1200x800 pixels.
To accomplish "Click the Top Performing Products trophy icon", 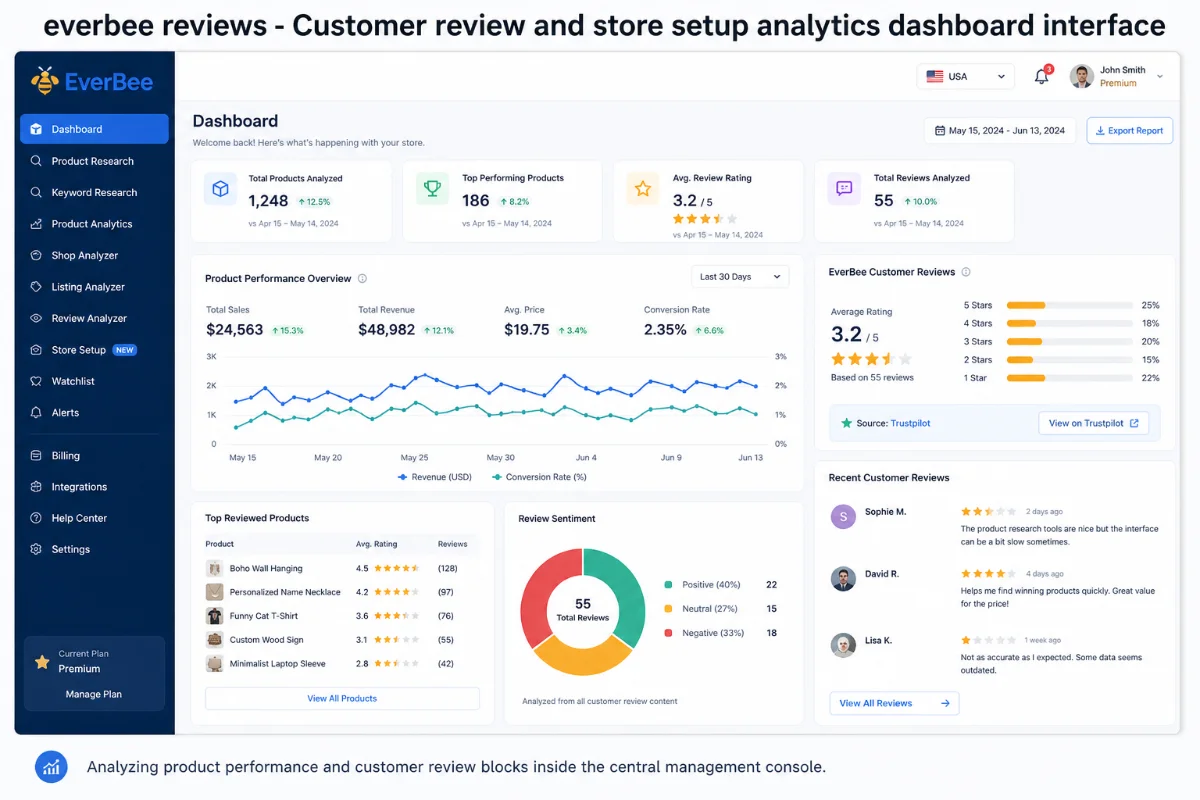I will point(432,188).
